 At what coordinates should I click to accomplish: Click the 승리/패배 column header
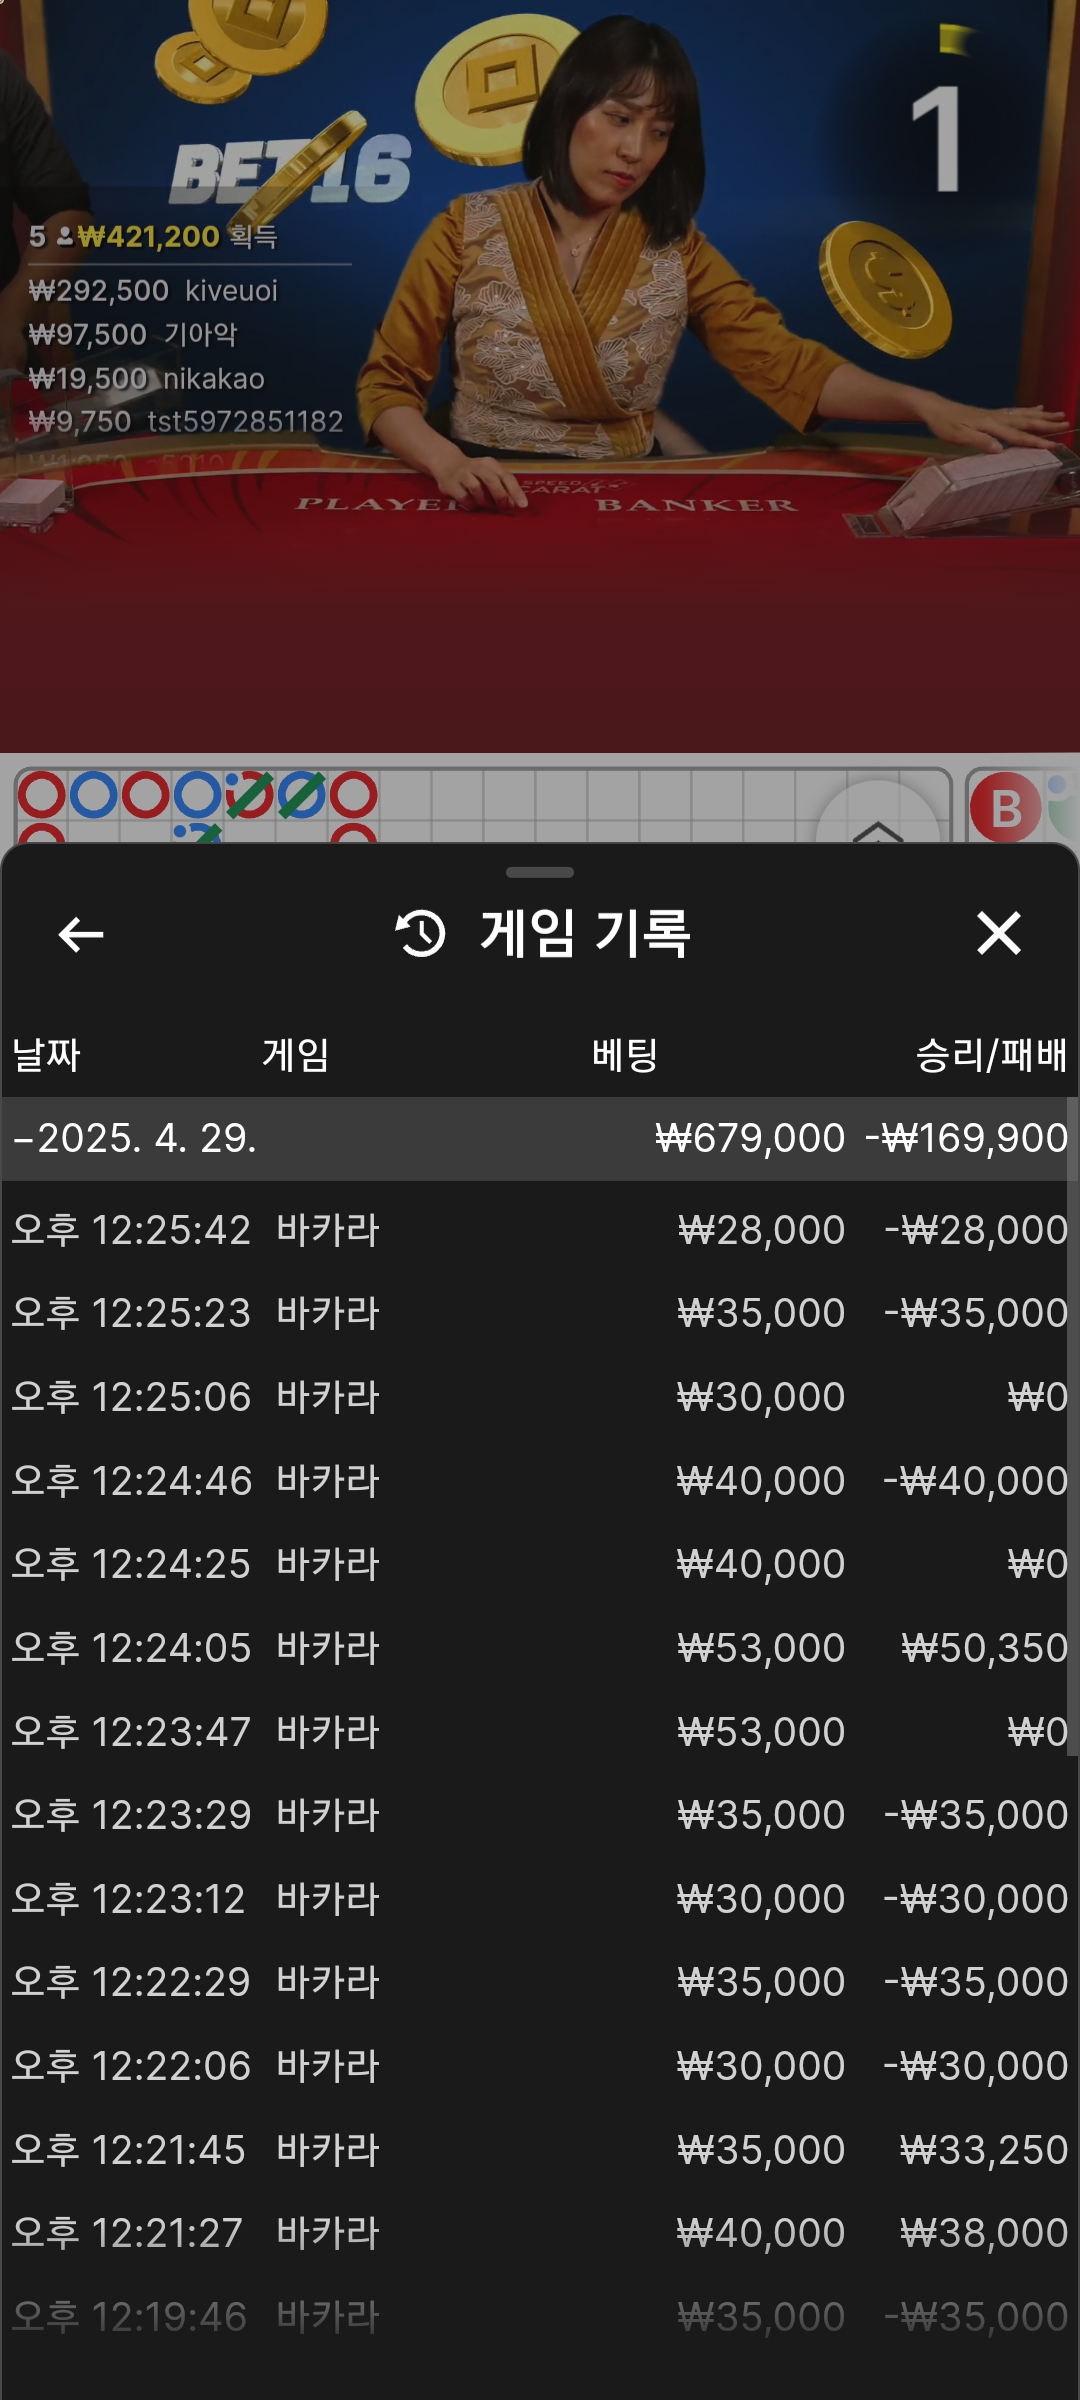tap(991, 1055)
